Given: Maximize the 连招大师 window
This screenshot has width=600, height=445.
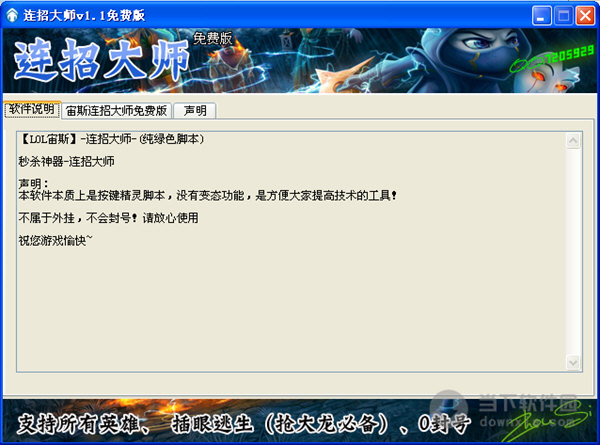Looking at the screenshot, I should tap(564, 16).
